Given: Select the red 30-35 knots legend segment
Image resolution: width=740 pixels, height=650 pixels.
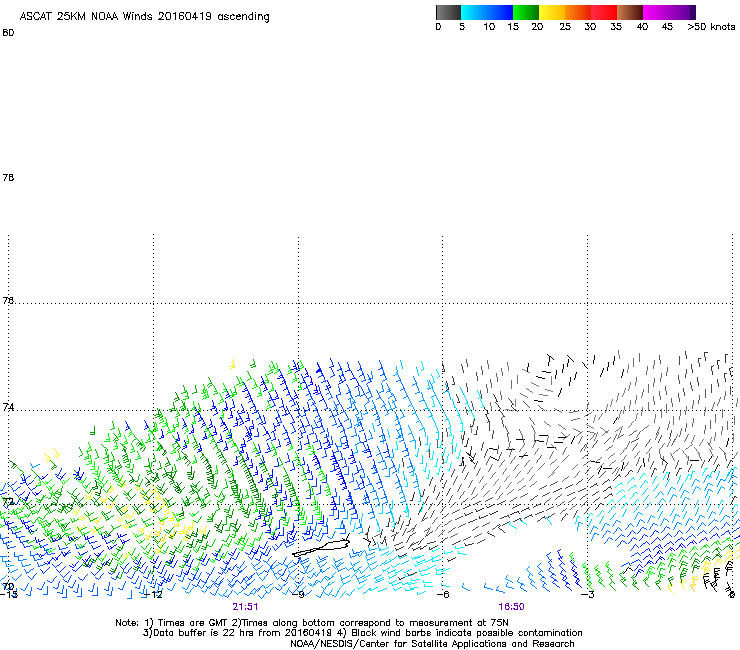Looking at the screenshot, I should (604, 12).
